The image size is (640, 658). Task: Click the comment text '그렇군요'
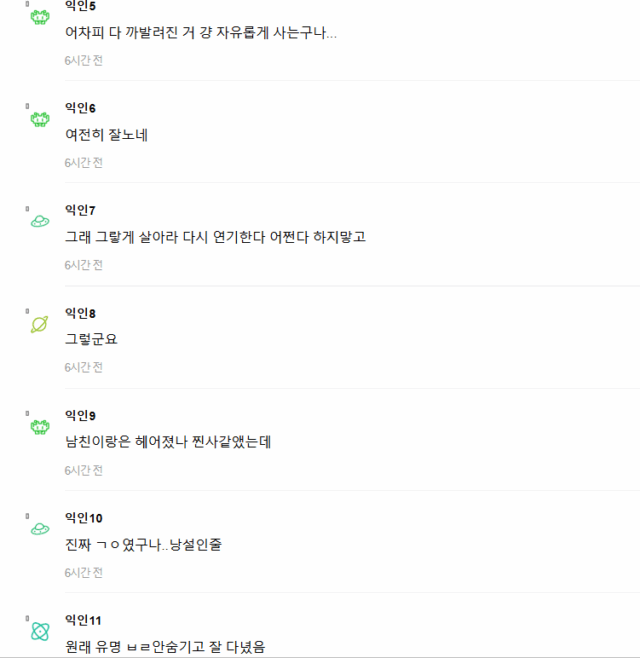tap(92, 340)
